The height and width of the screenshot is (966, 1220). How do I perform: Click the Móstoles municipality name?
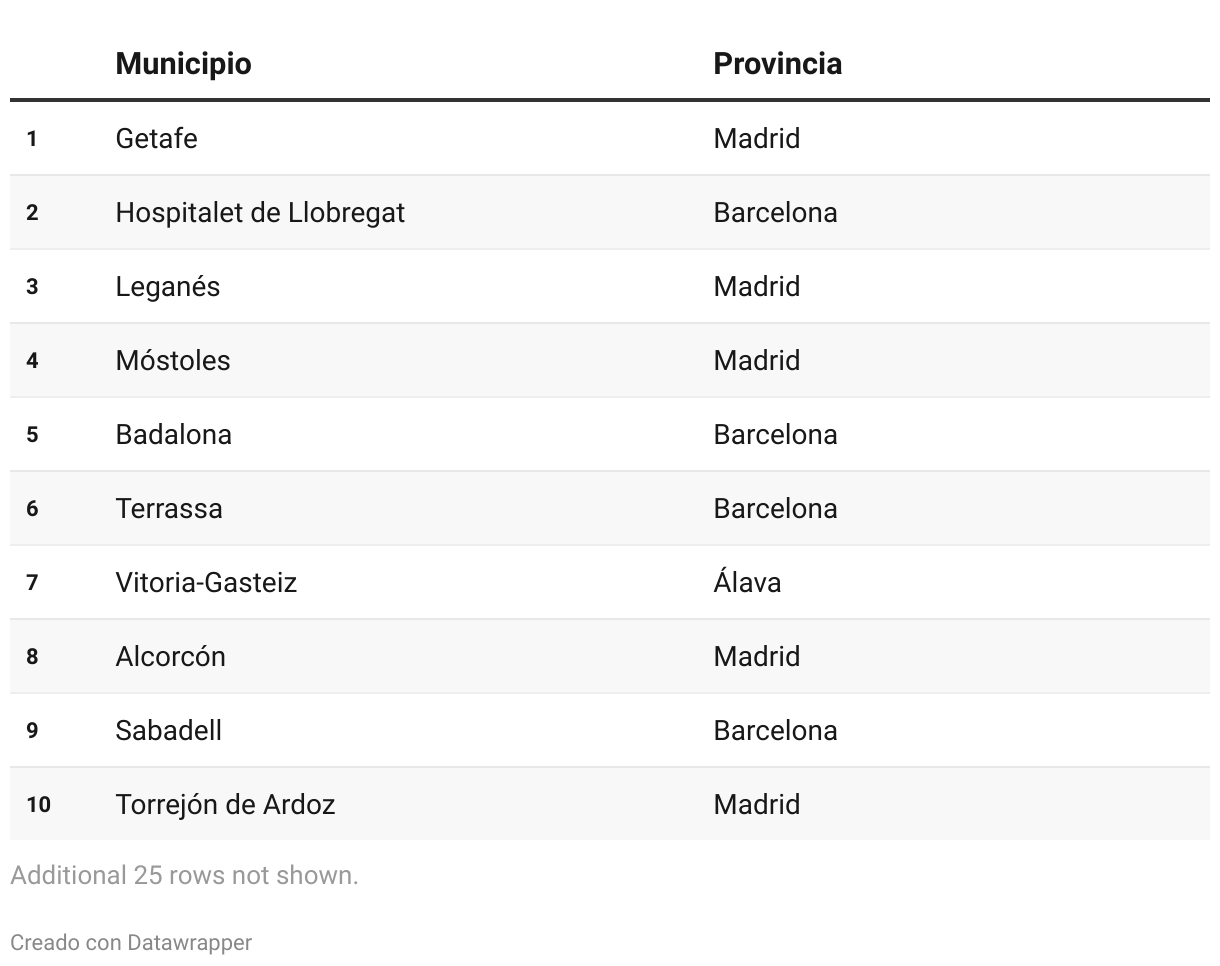click(172, 360)
